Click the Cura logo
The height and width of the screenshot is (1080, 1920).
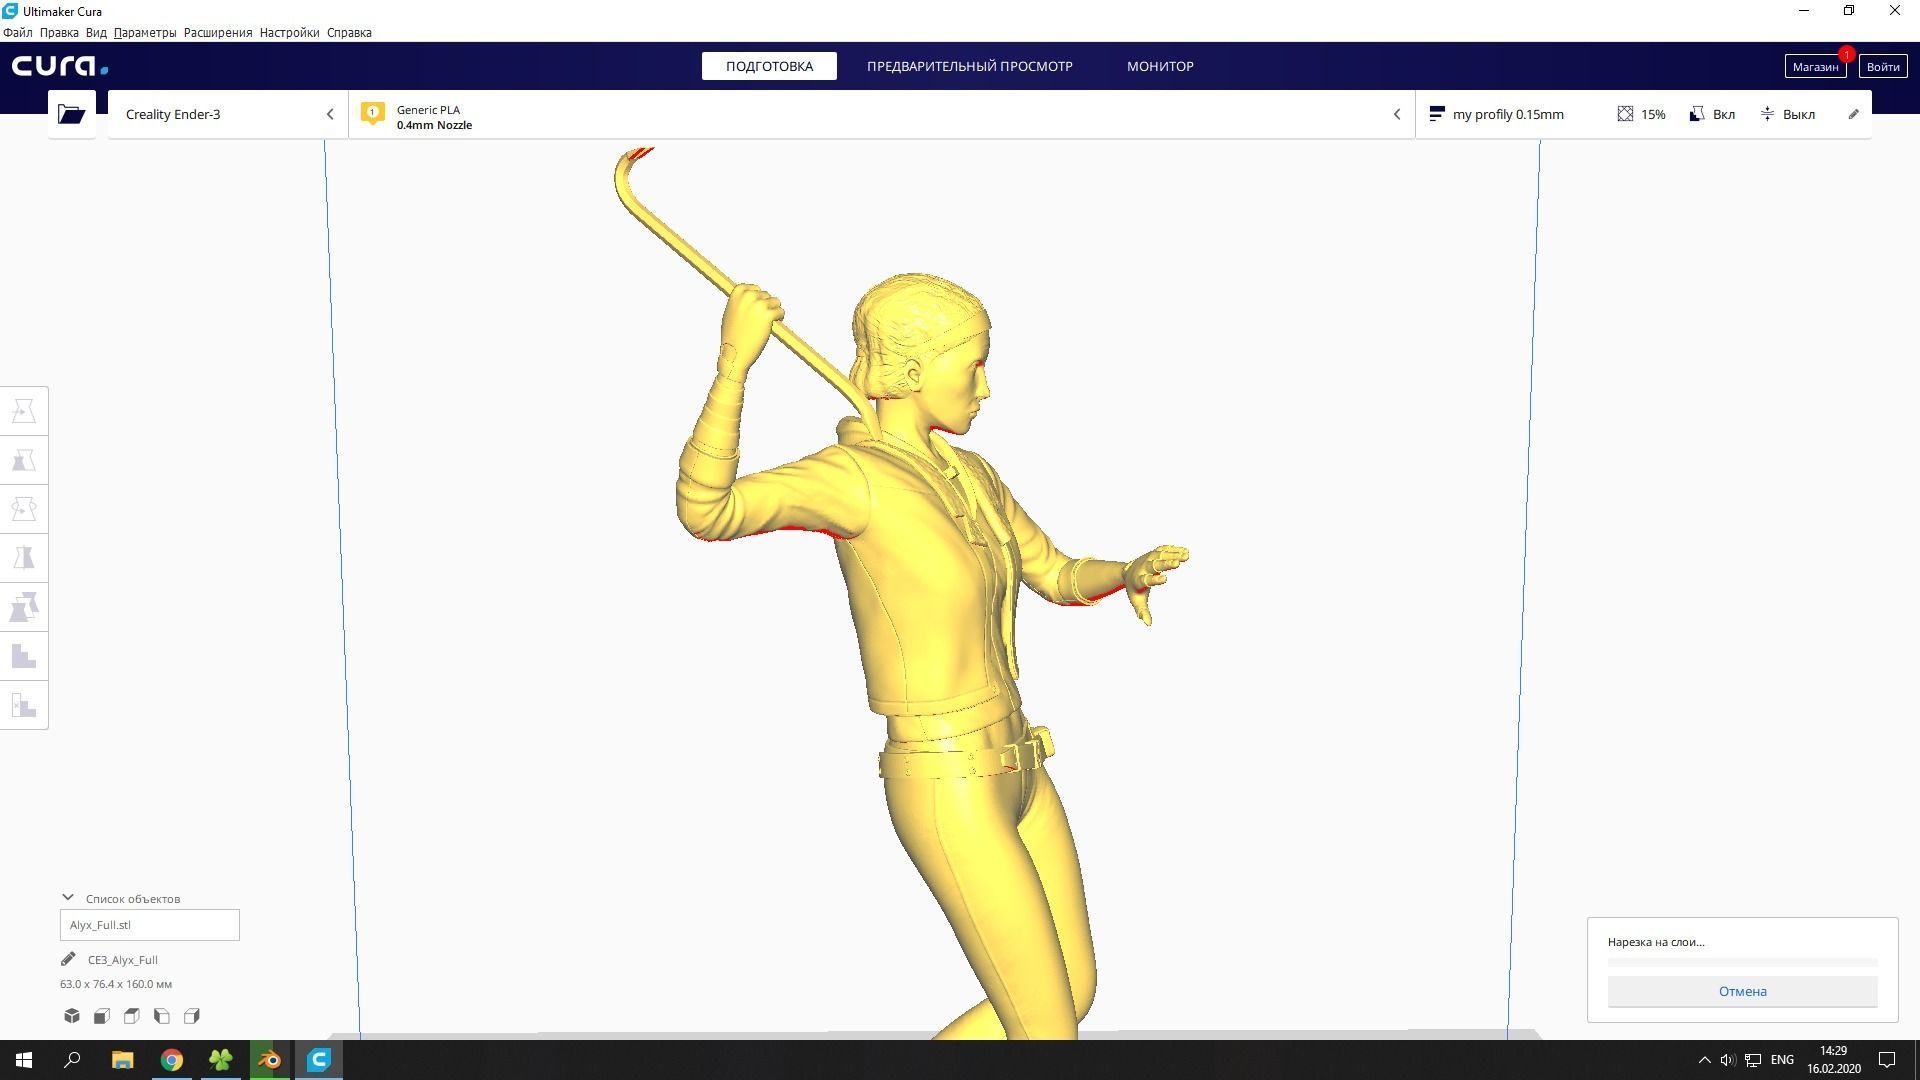pos(60,66)
